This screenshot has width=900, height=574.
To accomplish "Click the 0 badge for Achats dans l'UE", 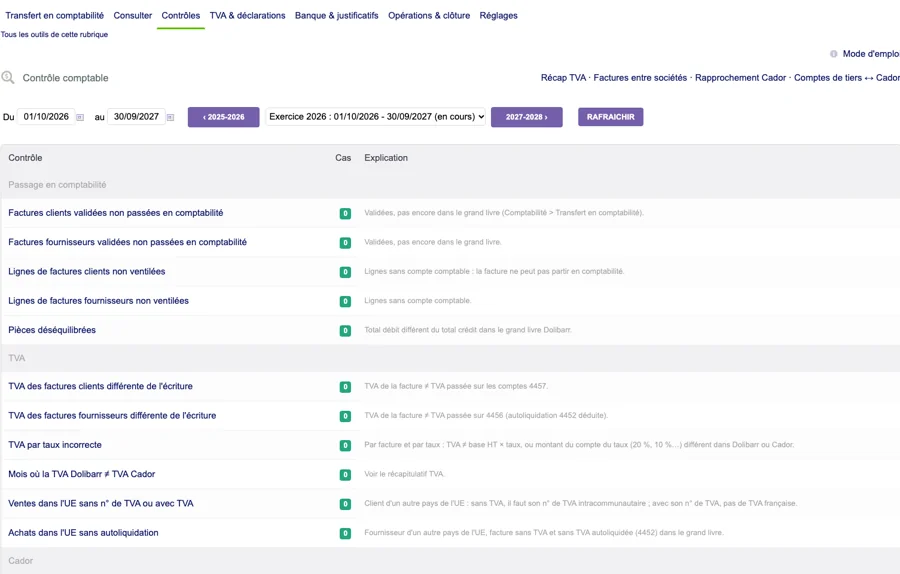I will coord(345,533).
